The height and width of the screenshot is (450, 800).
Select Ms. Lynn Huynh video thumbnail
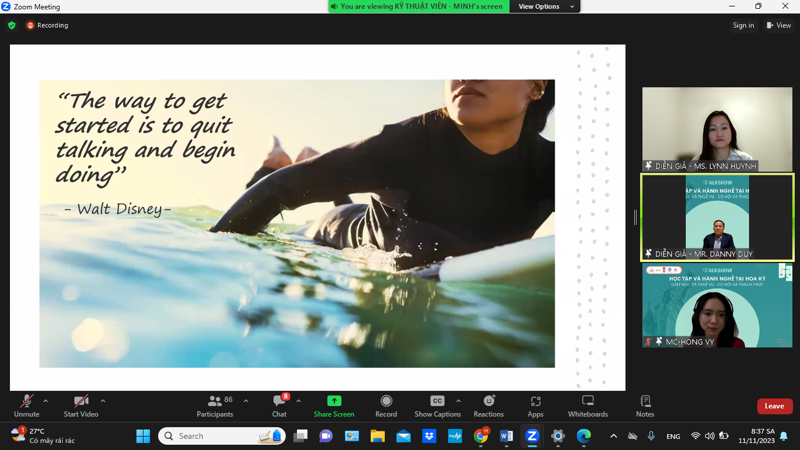(717, 129)
